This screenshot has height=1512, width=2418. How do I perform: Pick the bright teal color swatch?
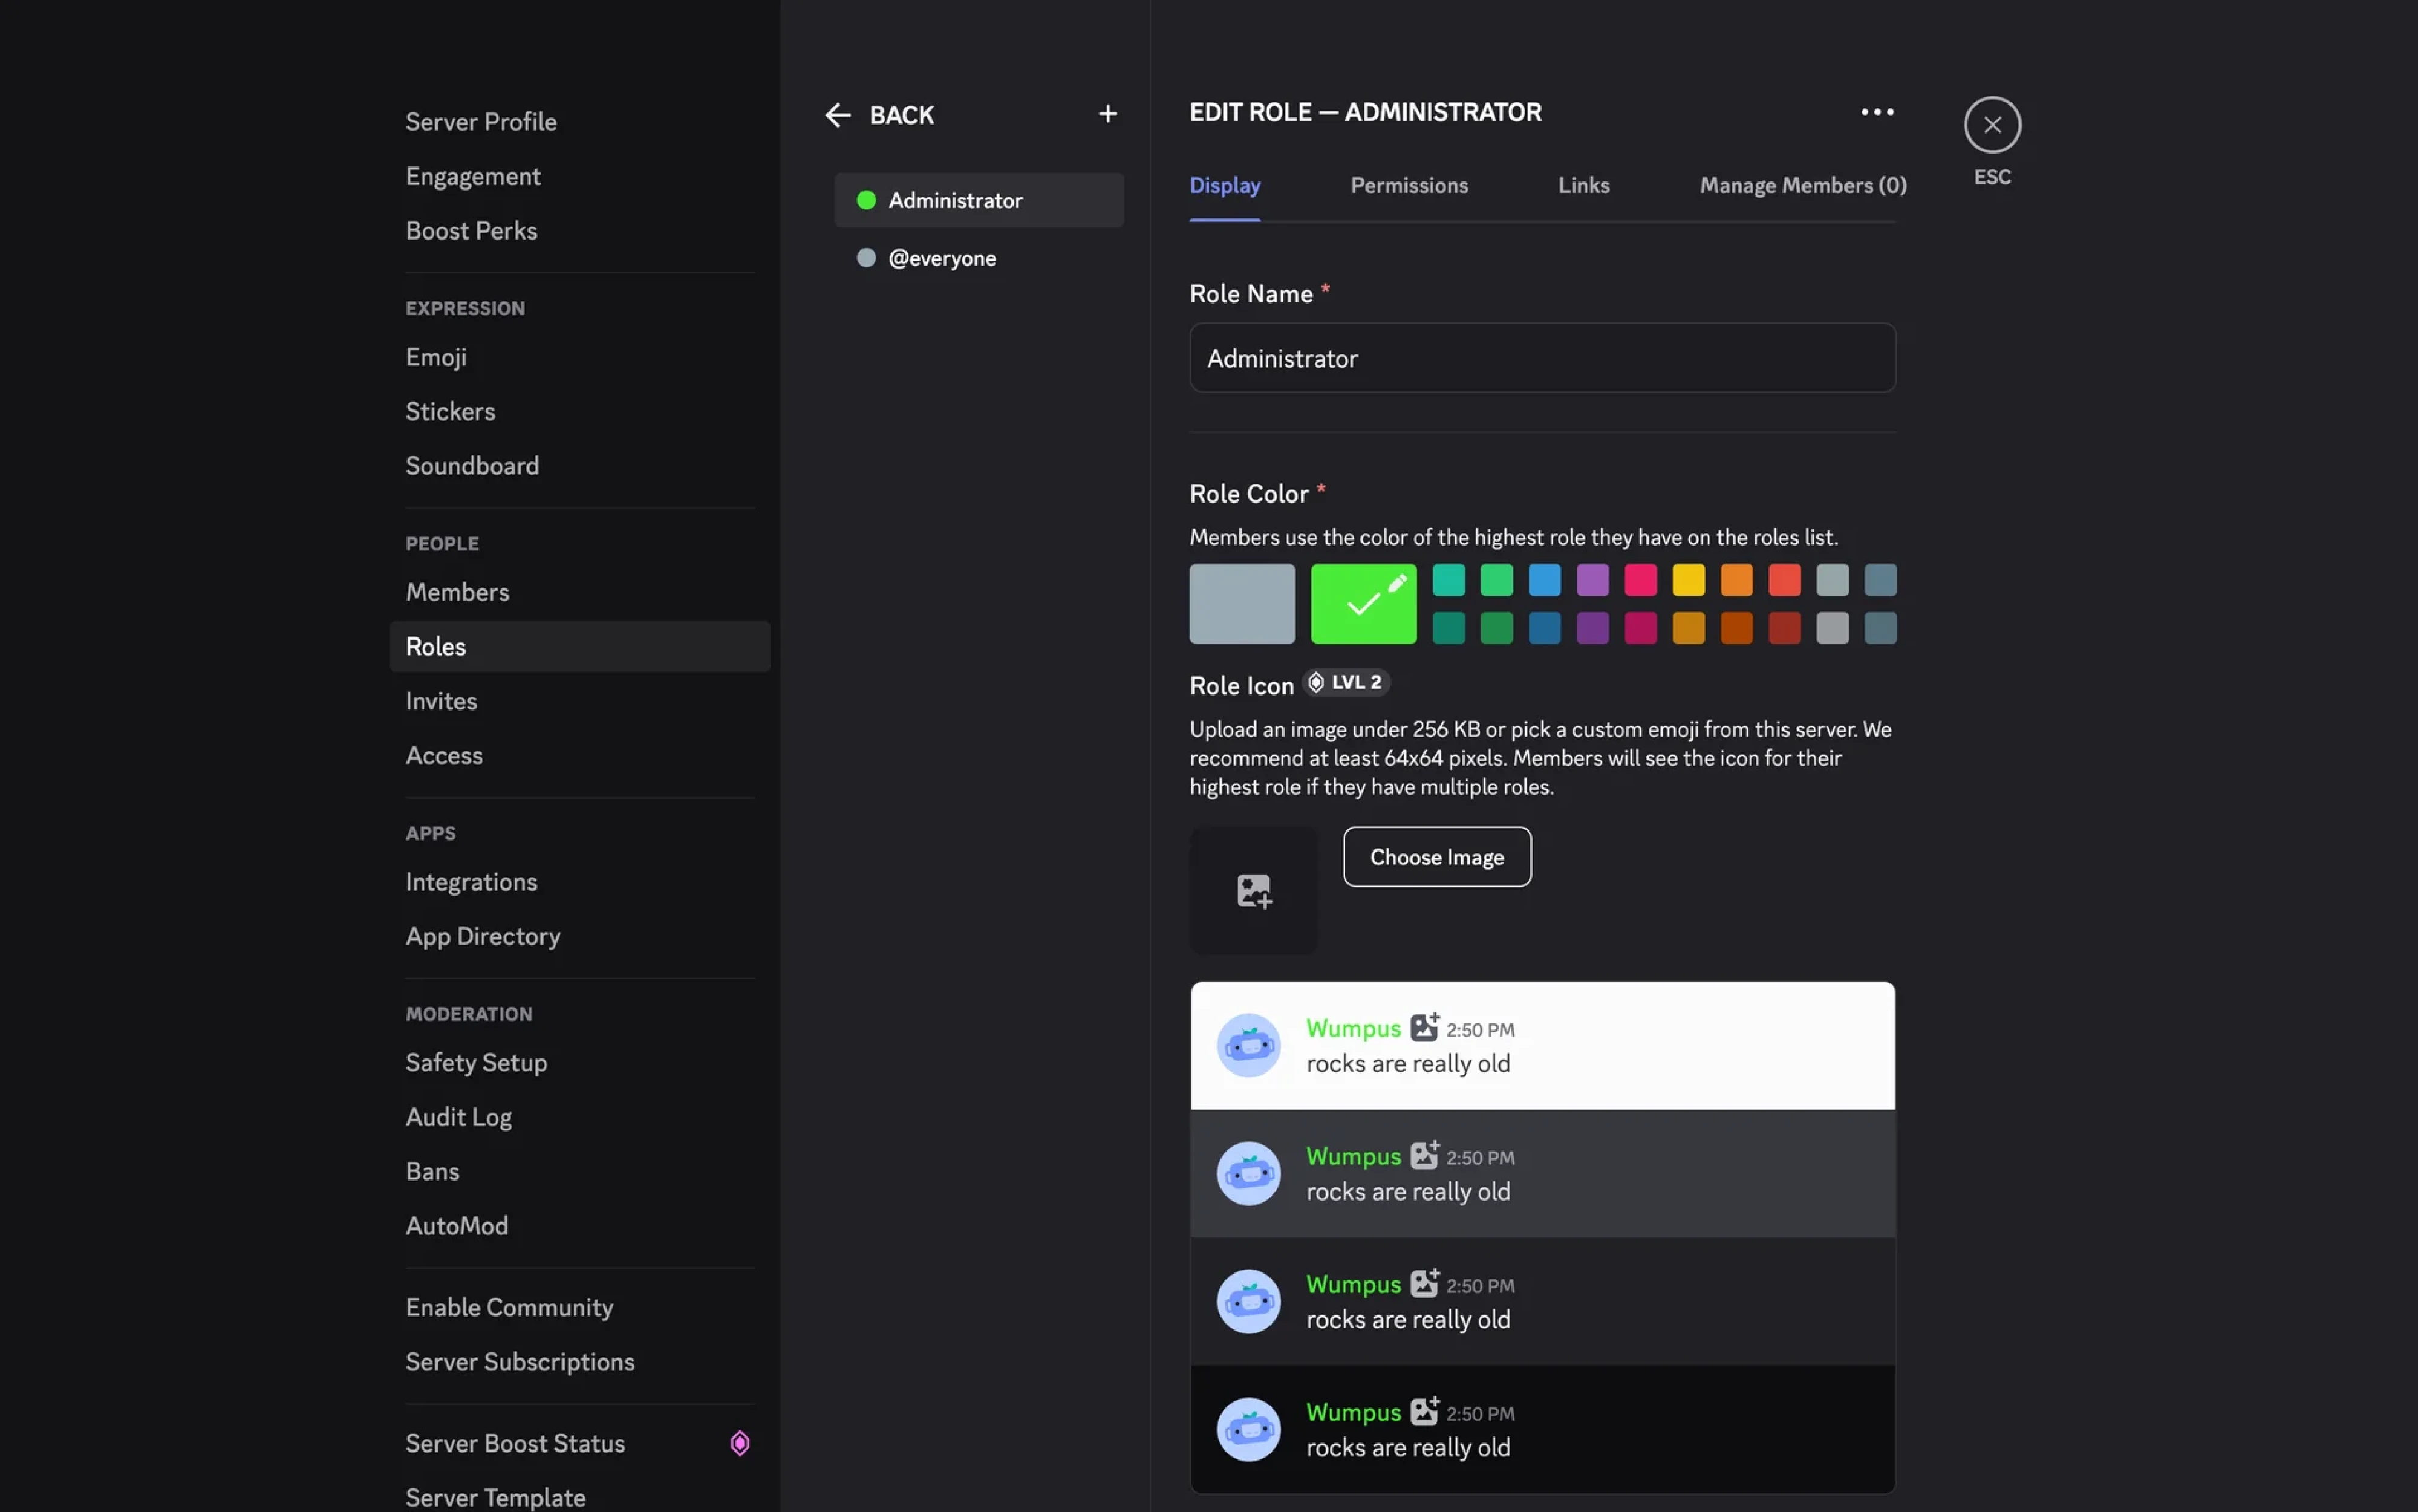click(1449, 580)
